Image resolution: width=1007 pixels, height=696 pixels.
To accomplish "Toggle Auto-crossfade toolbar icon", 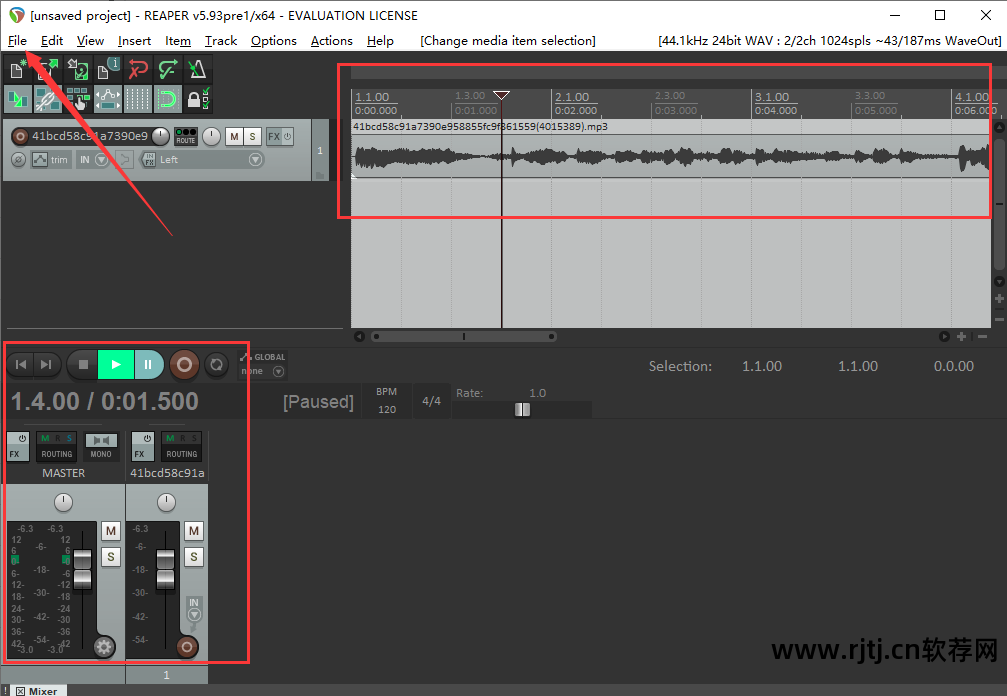I will pos(17,99).
